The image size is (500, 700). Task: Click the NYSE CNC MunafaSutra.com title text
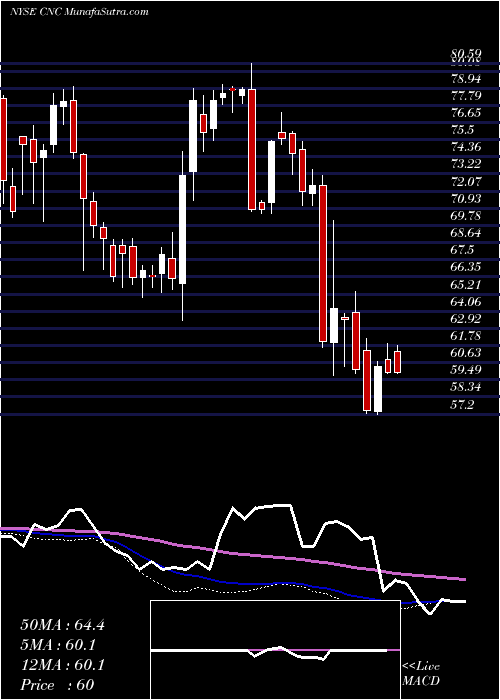click(x=79, y=12)
